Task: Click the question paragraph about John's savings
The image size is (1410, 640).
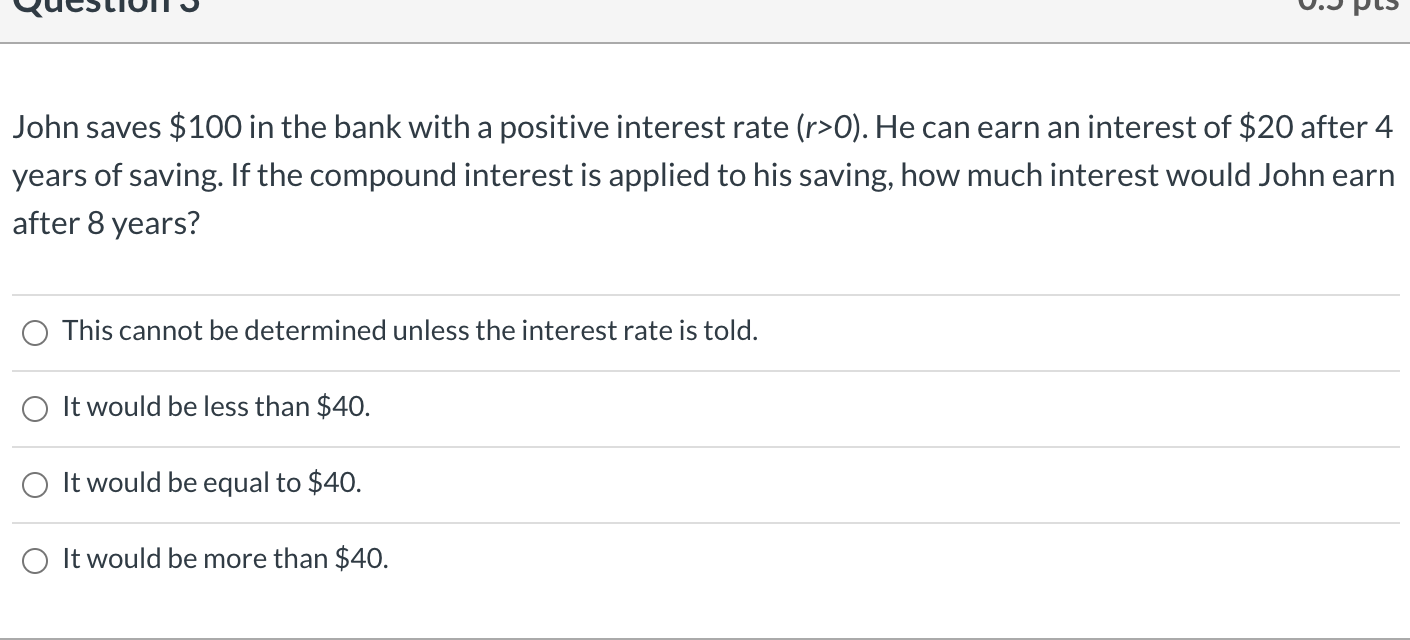Action: tap(700, 175)
